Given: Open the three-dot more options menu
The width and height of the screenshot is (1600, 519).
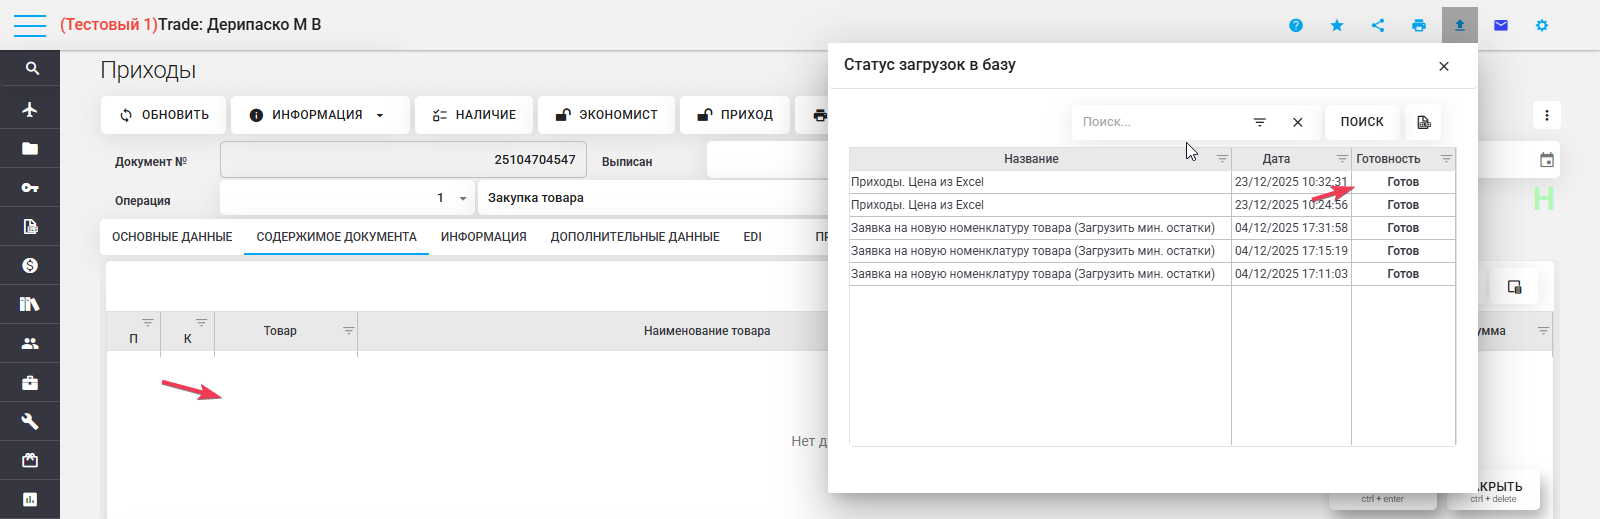Looking at the screenshot, I should coord(1547,115).
